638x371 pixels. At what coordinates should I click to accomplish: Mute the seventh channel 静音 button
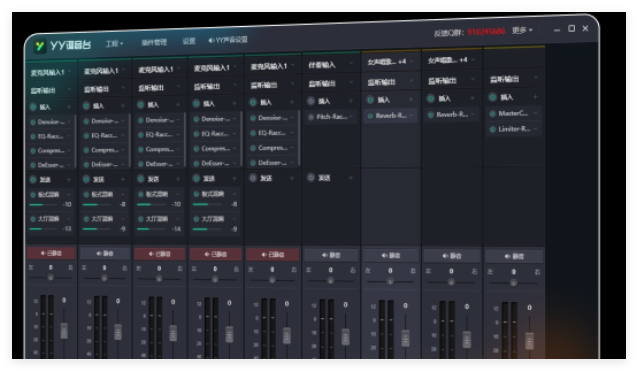(391, 255)
